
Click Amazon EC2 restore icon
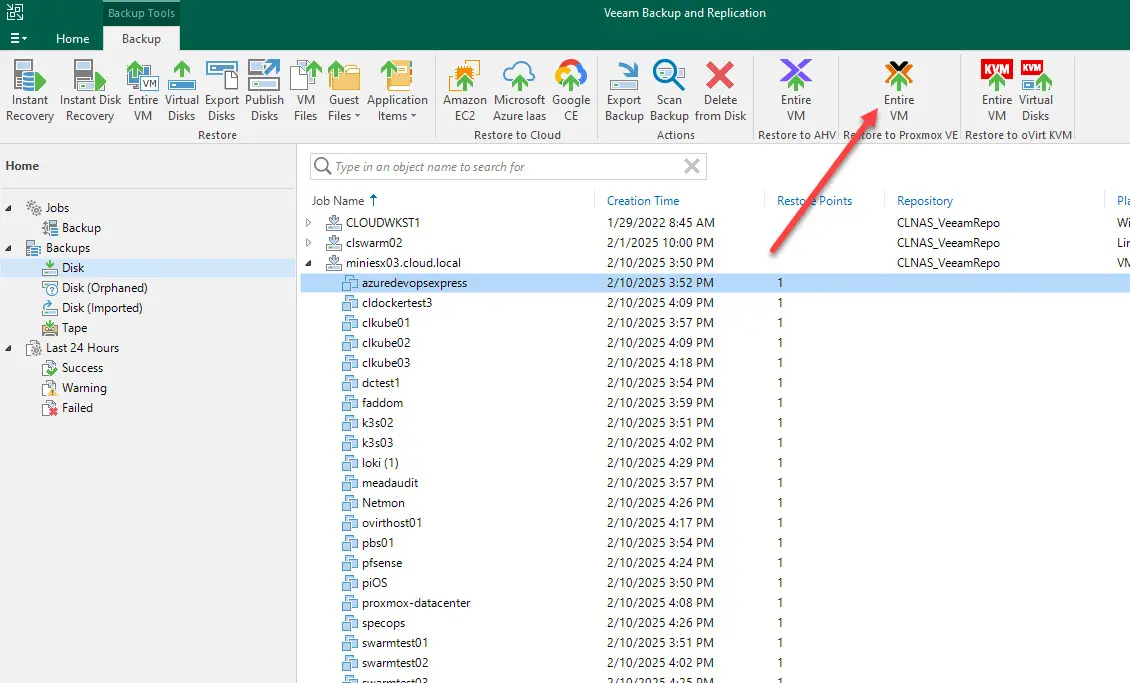[x=465, y=90]
